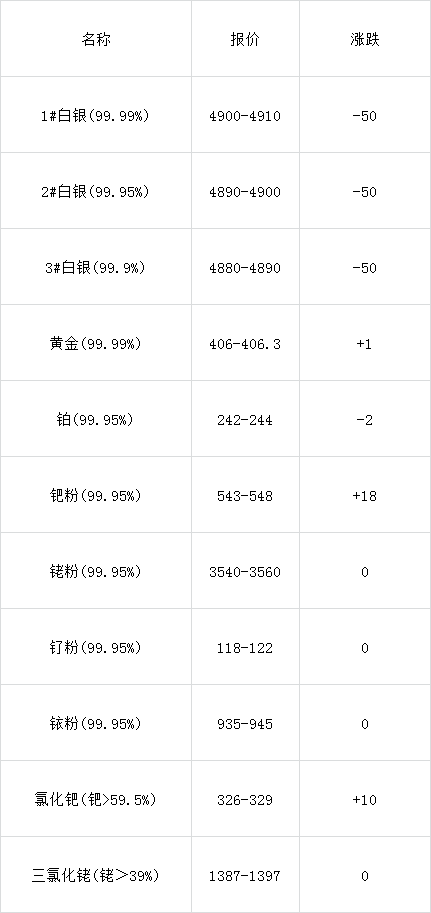Select the 铂(99.95%) name cell

[x=96, y=420]
